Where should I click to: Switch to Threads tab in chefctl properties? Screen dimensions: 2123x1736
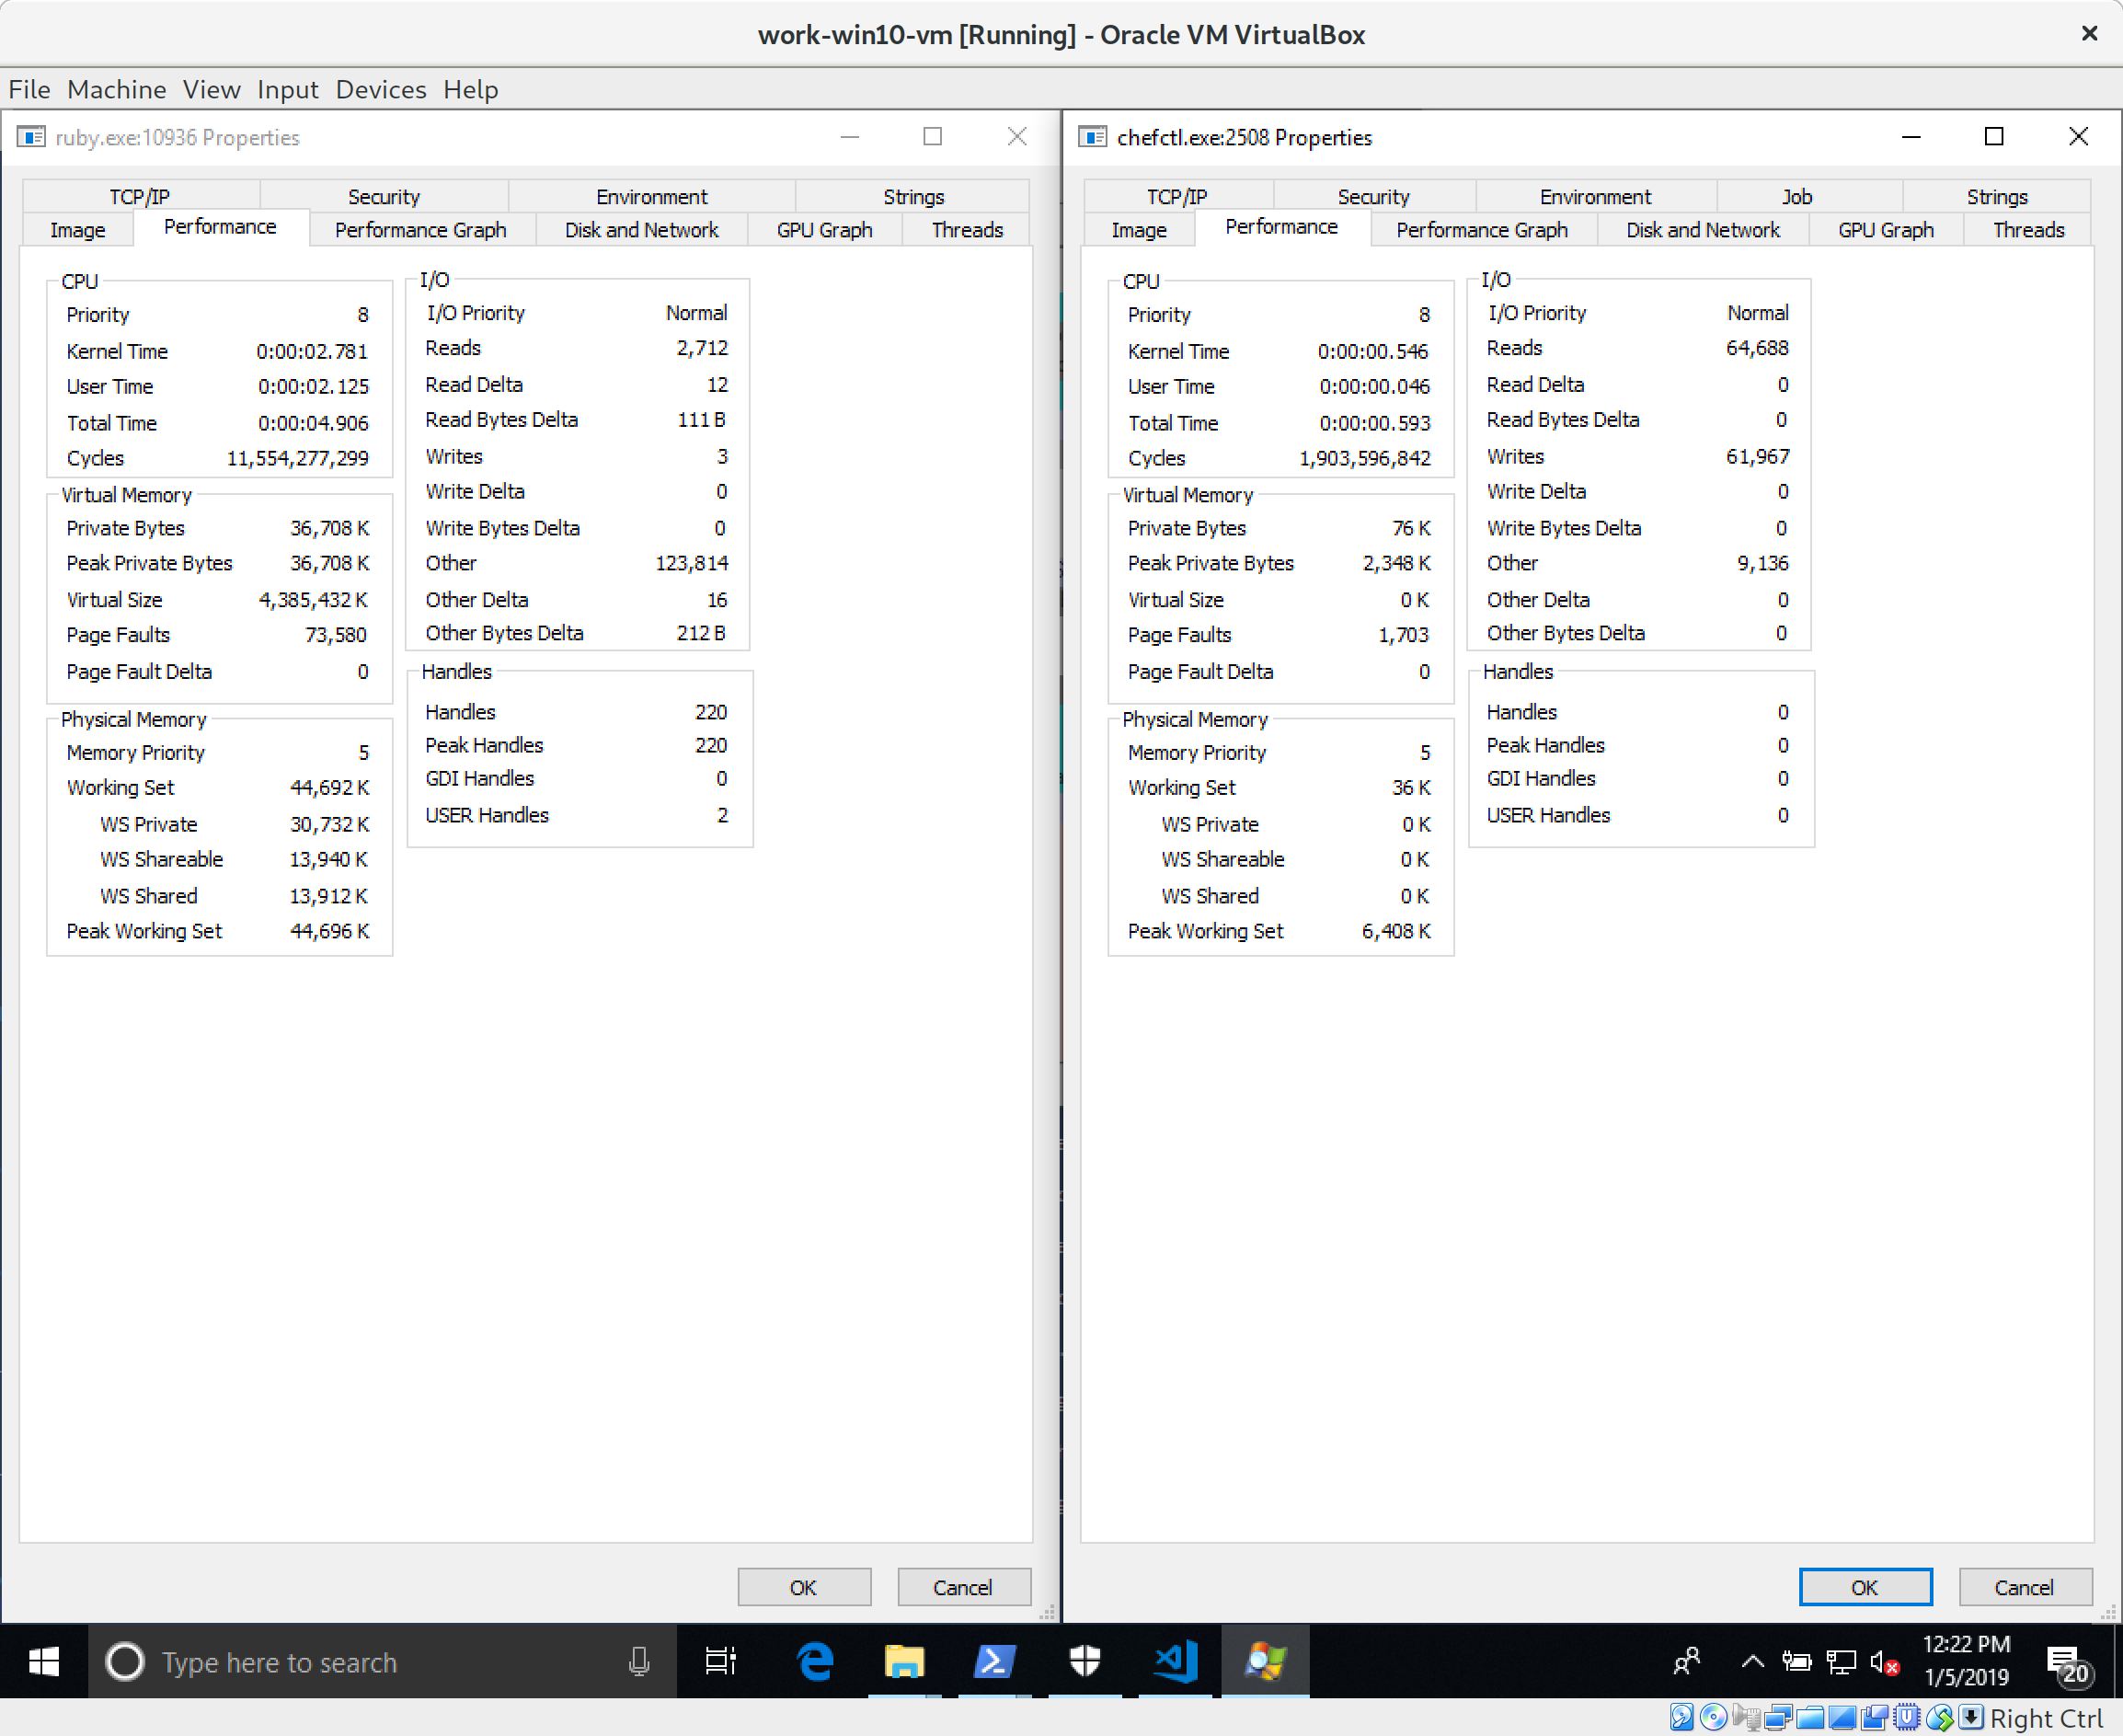coord(2027,230)
